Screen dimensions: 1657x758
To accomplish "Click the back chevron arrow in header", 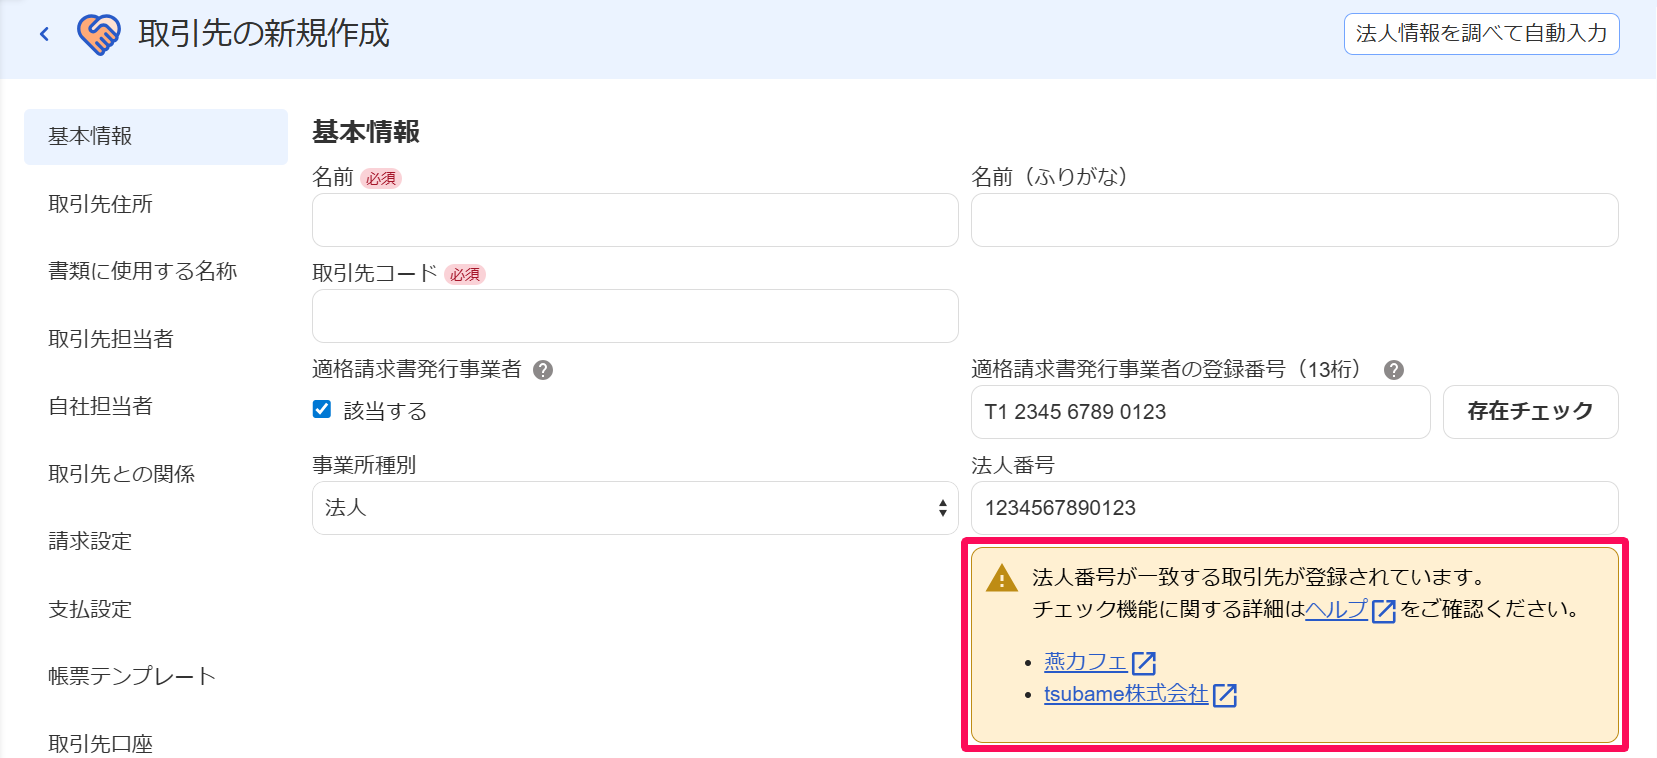I will click(44, 34).
